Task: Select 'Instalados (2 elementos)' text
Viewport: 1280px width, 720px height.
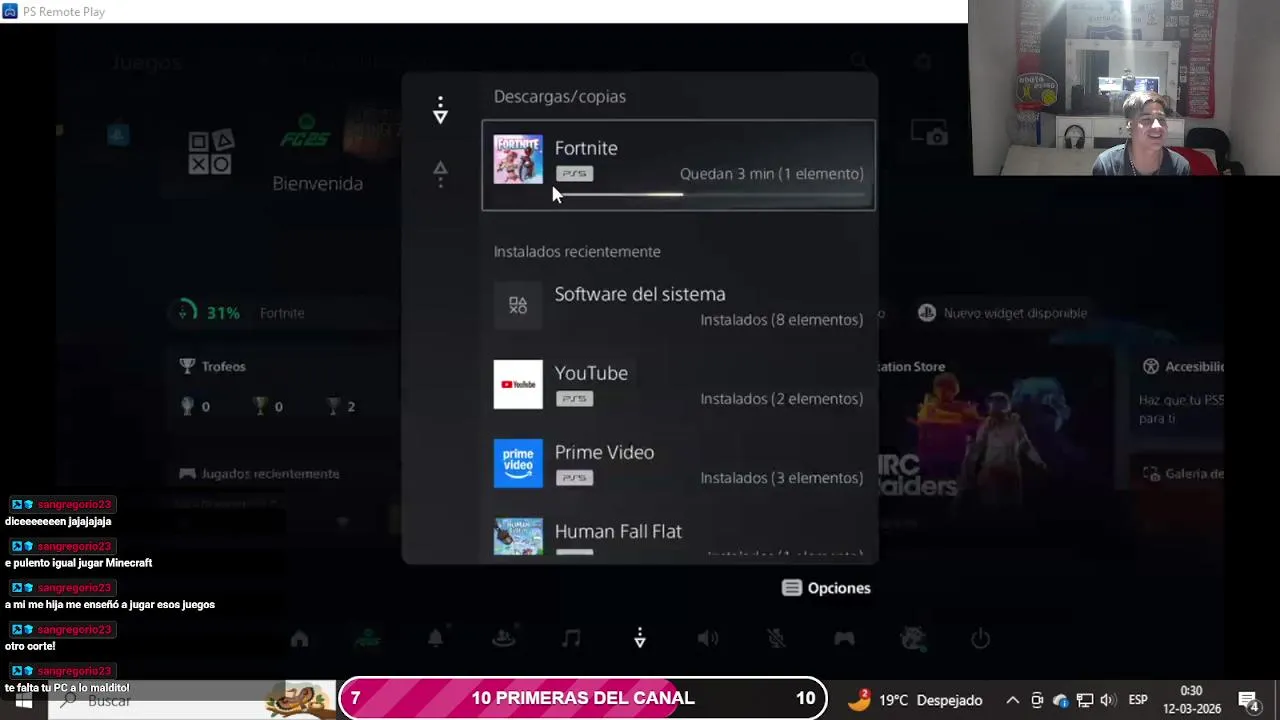Action: click(x=781, y=399)
